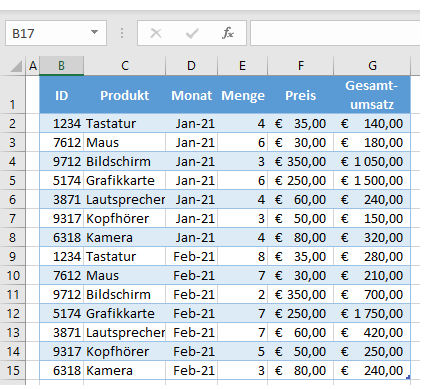Select column D header

pyautogui.click(x=191, y=66)
